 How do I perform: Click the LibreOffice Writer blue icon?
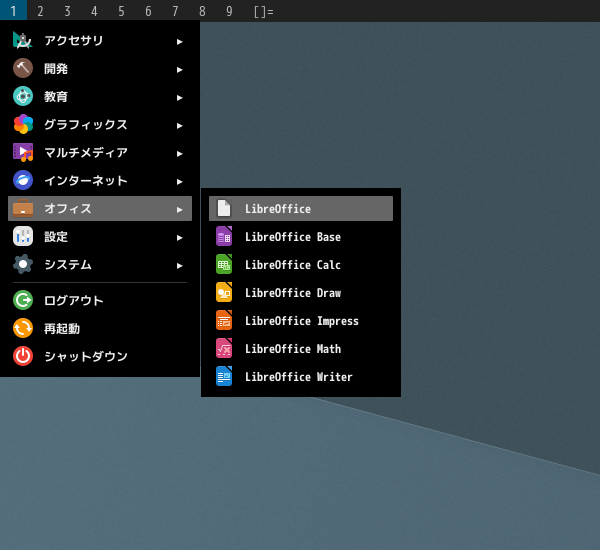[224, 377]
